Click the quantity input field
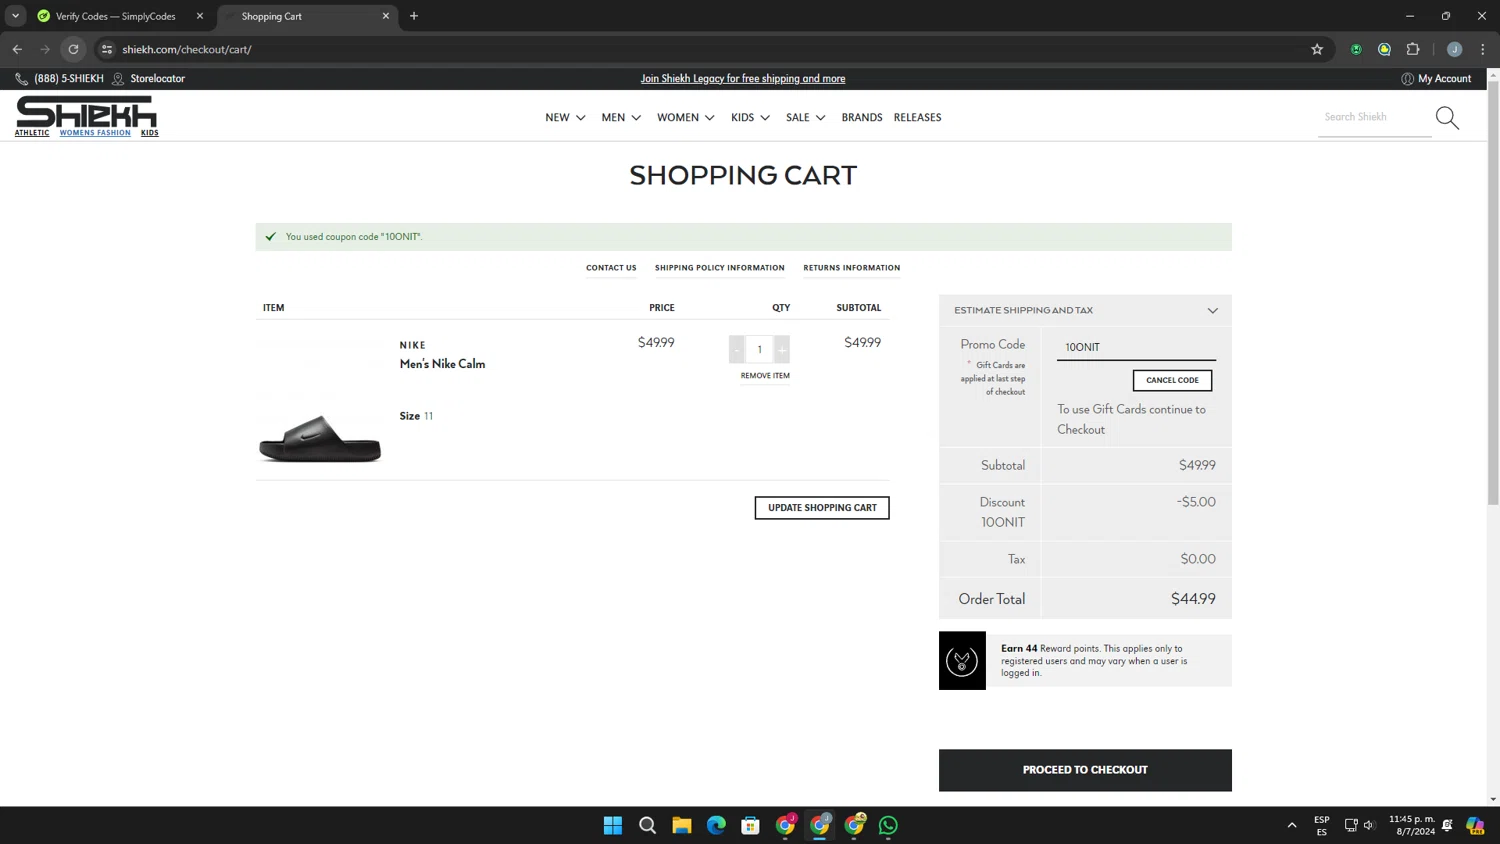 click(759, 349)
